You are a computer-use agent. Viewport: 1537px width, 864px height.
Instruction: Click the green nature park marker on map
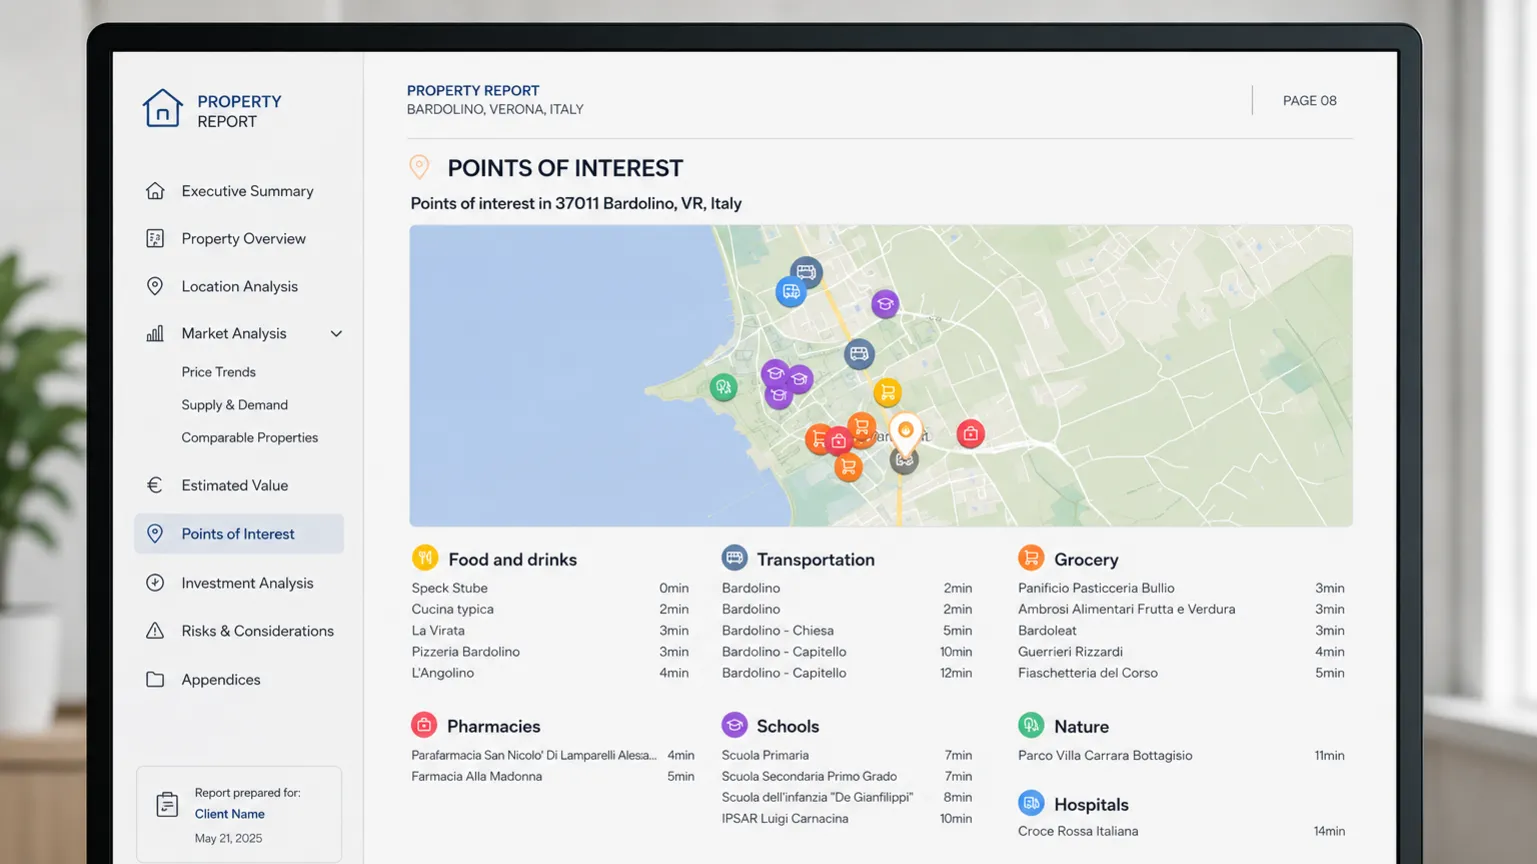pyautogui.click(x=723, y=387)
